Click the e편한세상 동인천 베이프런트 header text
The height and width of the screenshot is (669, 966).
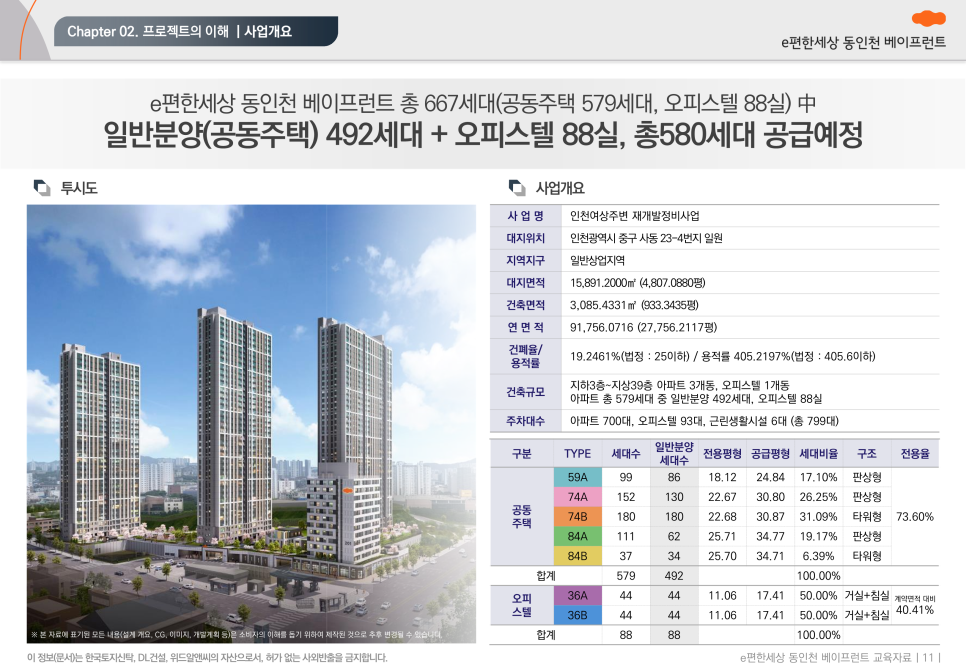click(x=863, y=43)
